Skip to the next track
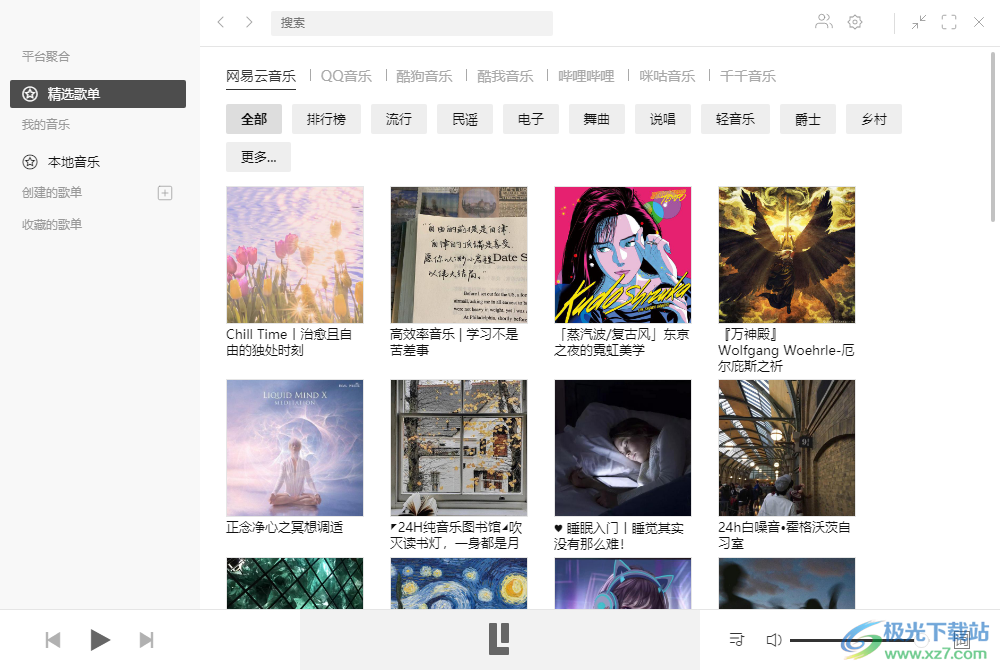 click(147, 640)
